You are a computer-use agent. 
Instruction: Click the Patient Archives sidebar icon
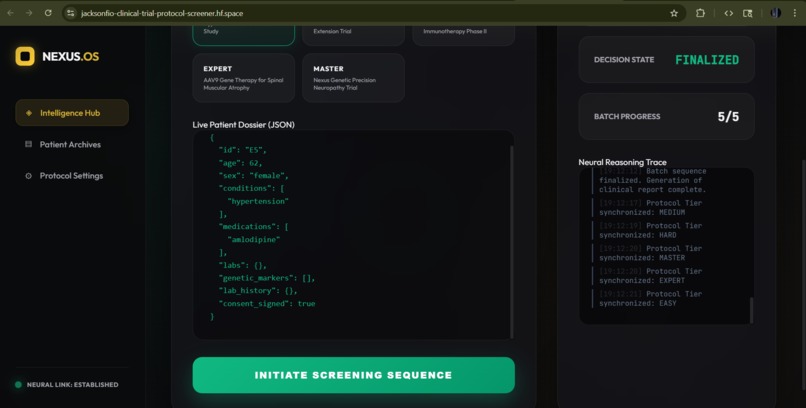tap(29, 144)
